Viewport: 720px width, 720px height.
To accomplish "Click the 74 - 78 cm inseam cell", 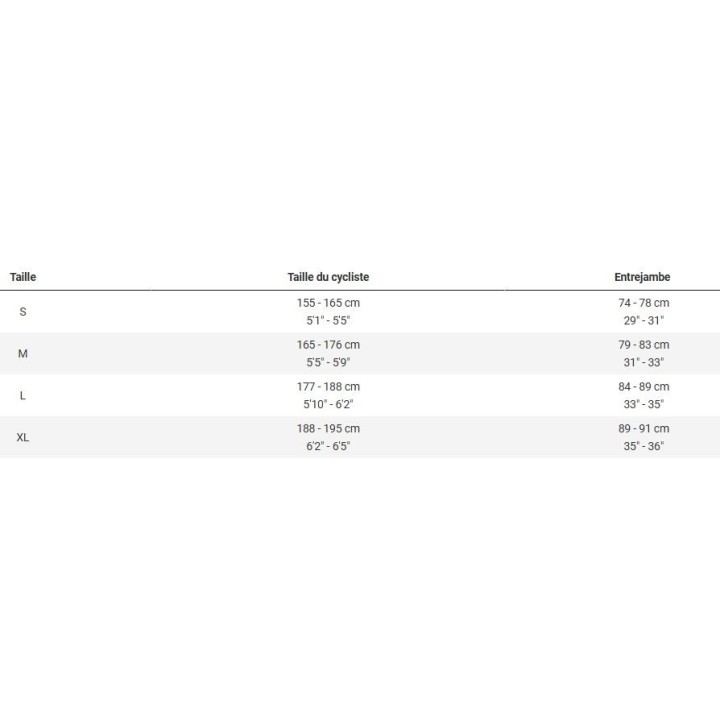I will pyautogui.click(x=644, y=303).
